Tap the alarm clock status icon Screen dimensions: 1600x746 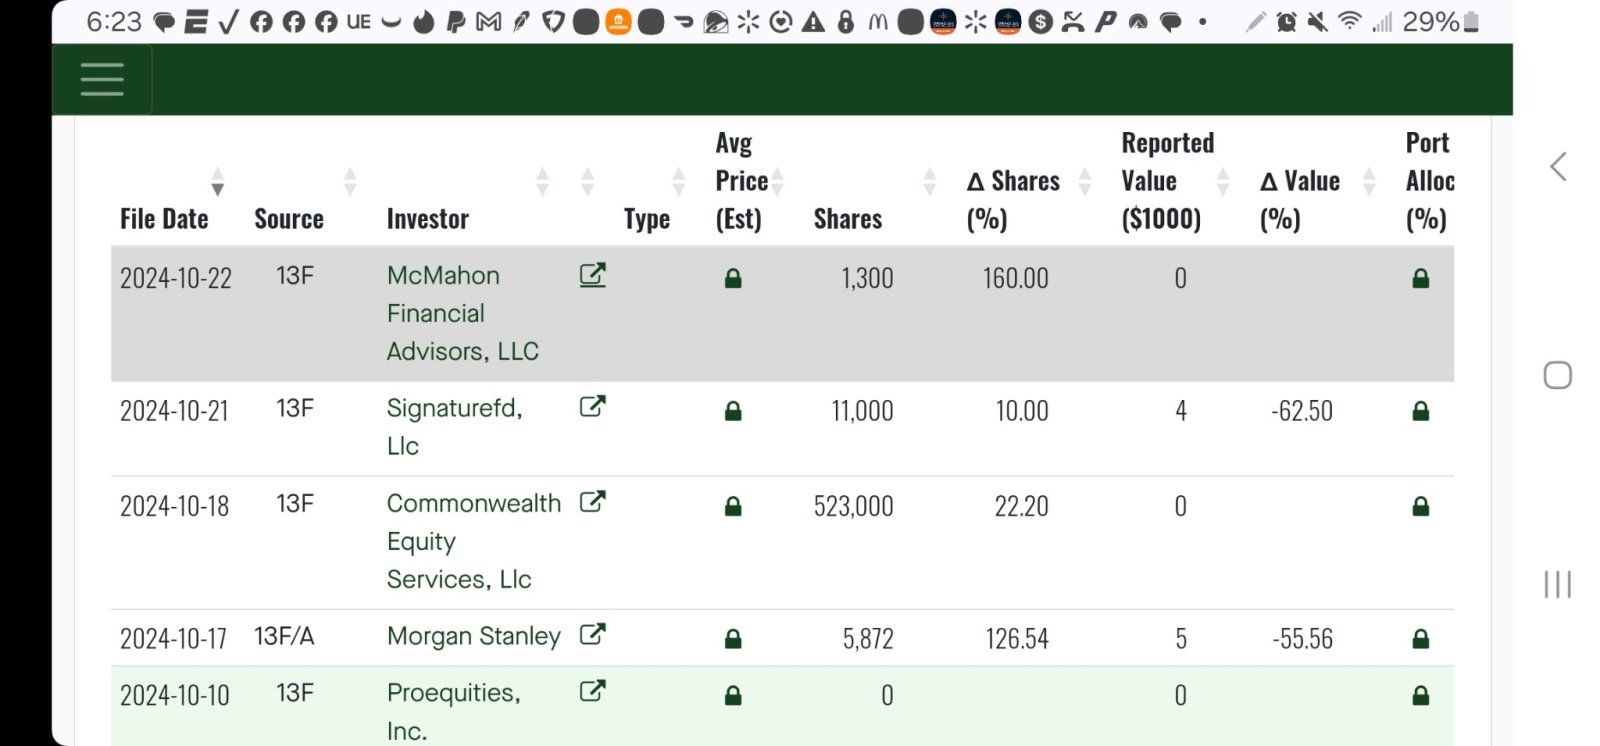[x=1286, y=21]
